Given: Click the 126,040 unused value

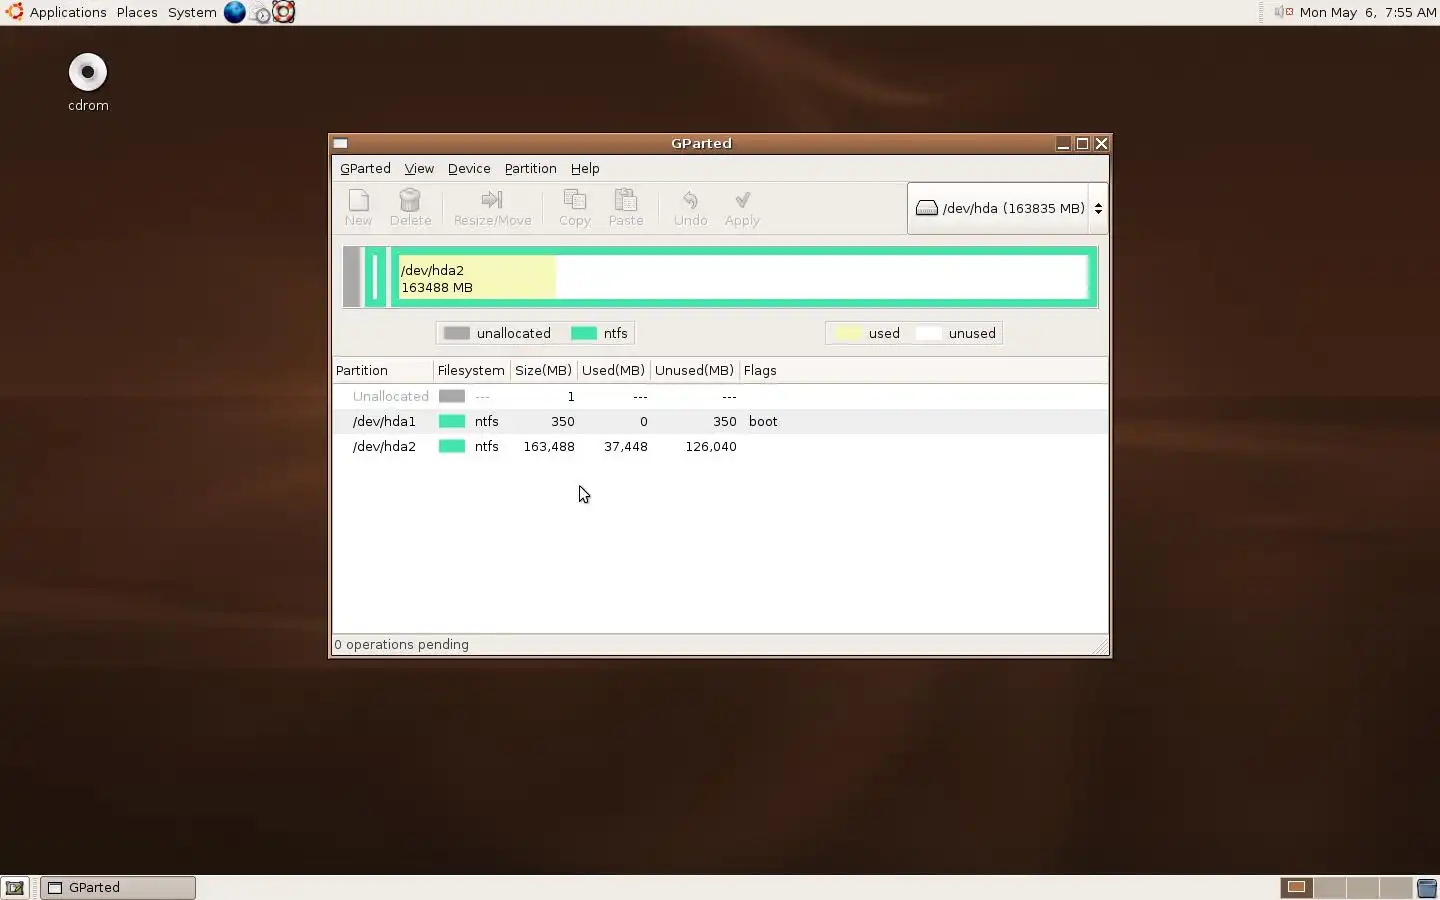Looking at the screenshot, I should pos(710,446).
